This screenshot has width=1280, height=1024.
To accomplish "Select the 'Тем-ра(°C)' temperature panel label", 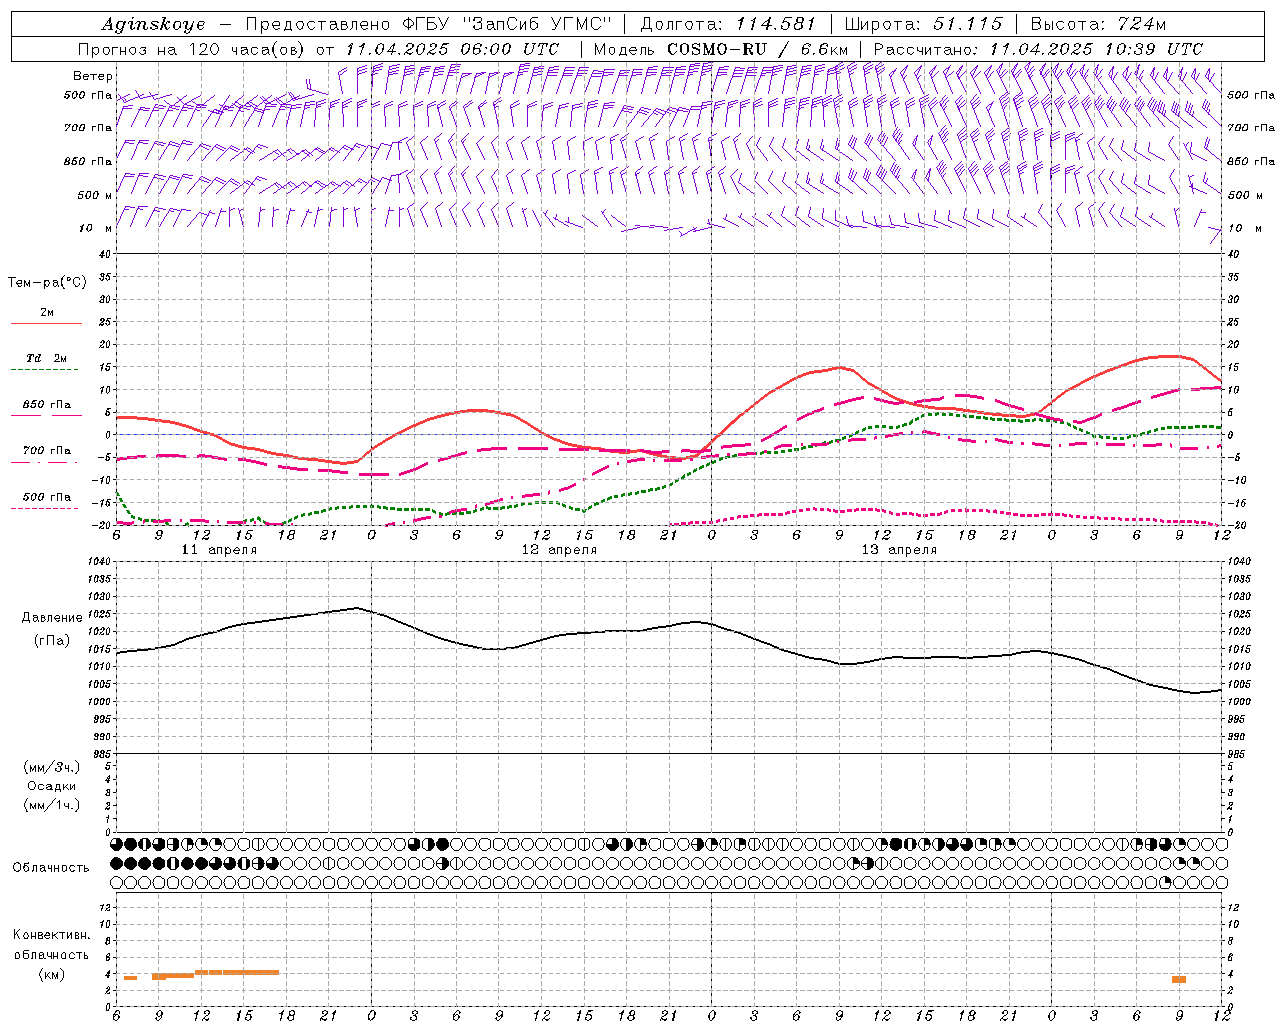I will coord(47,283).
